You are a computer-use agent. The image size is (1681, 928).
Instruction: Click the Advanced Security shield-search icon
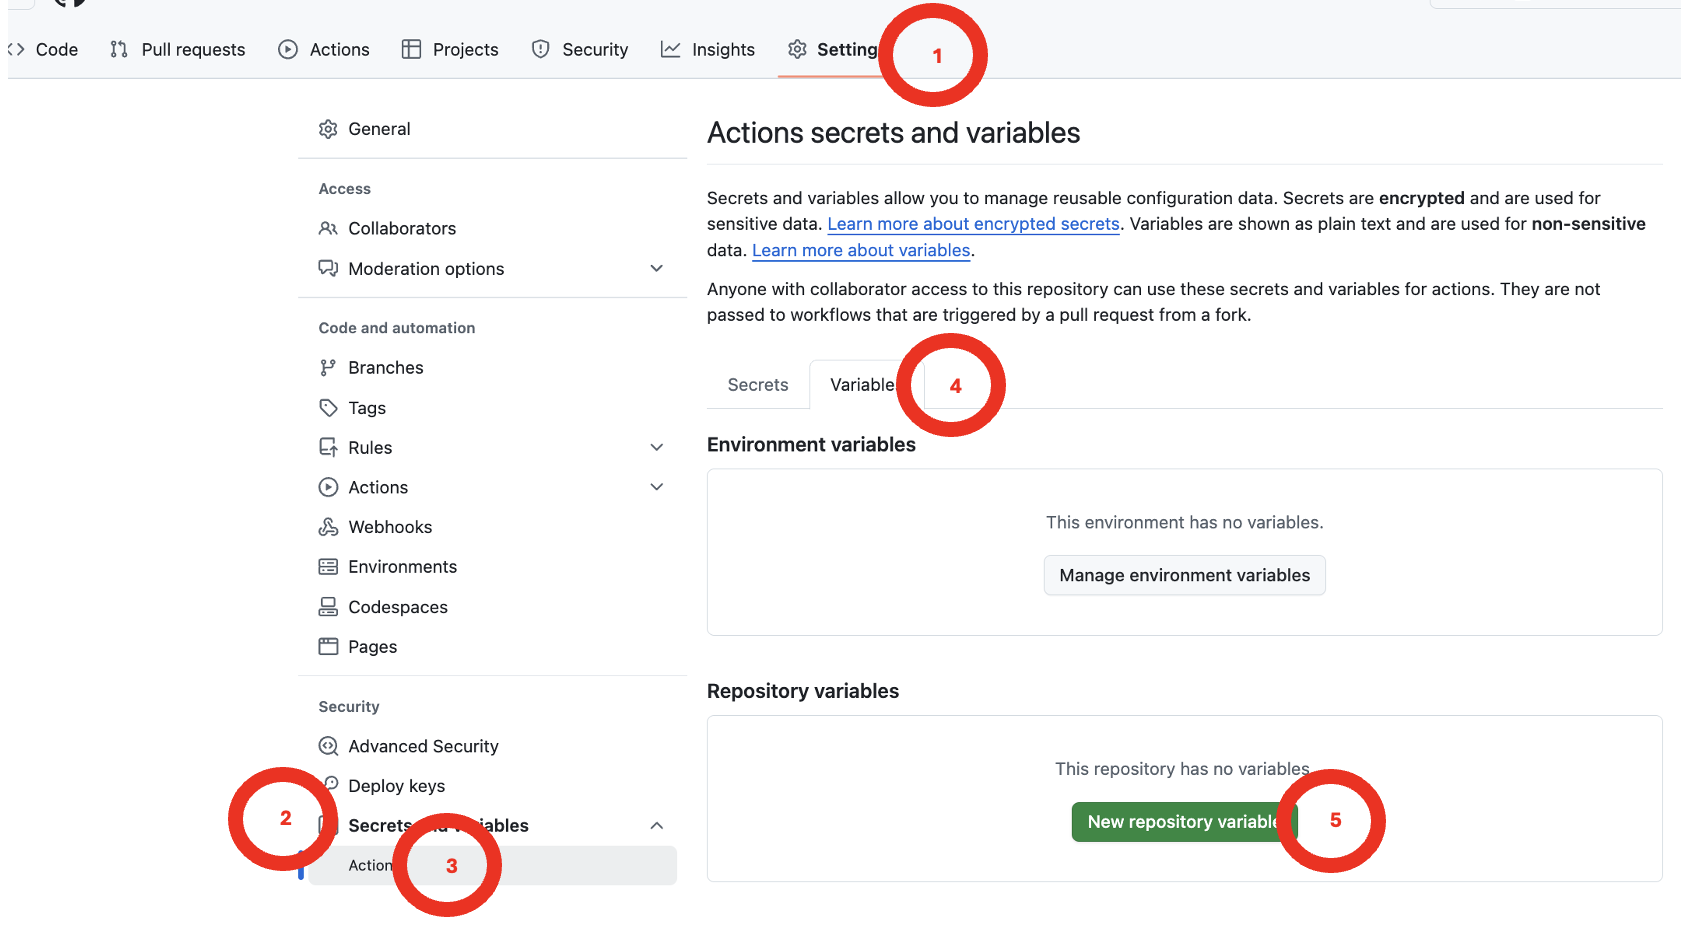(328, 746)
